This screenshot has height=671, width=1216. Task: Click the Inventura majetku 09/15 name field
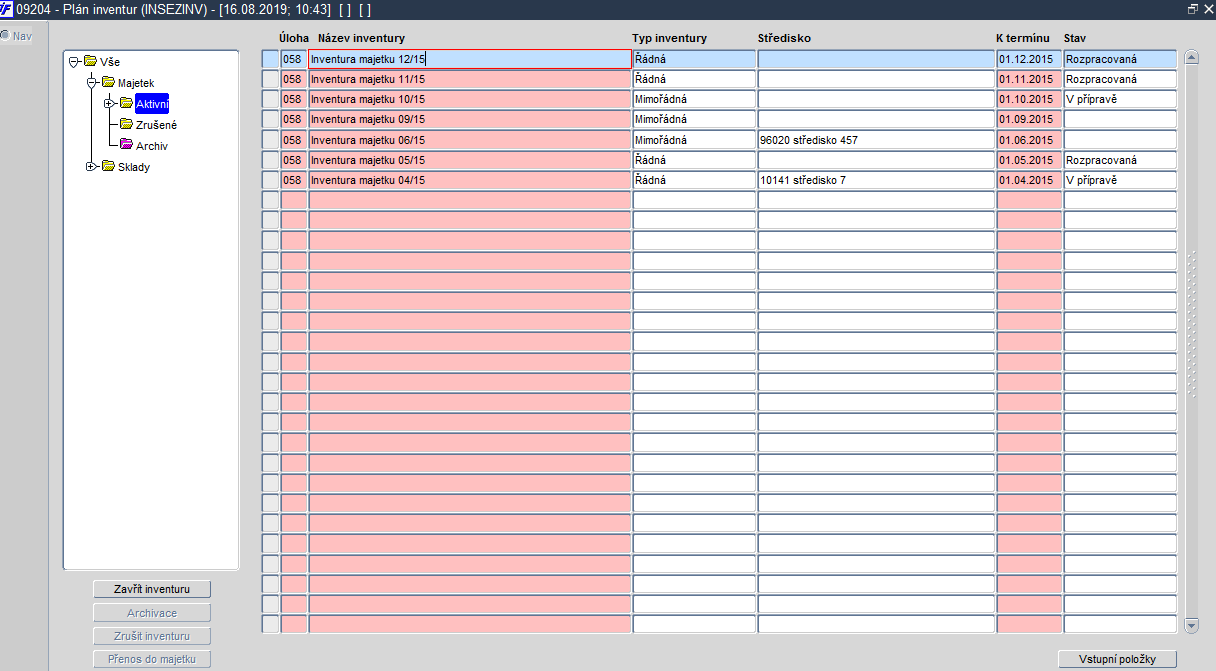pos(470,119)
